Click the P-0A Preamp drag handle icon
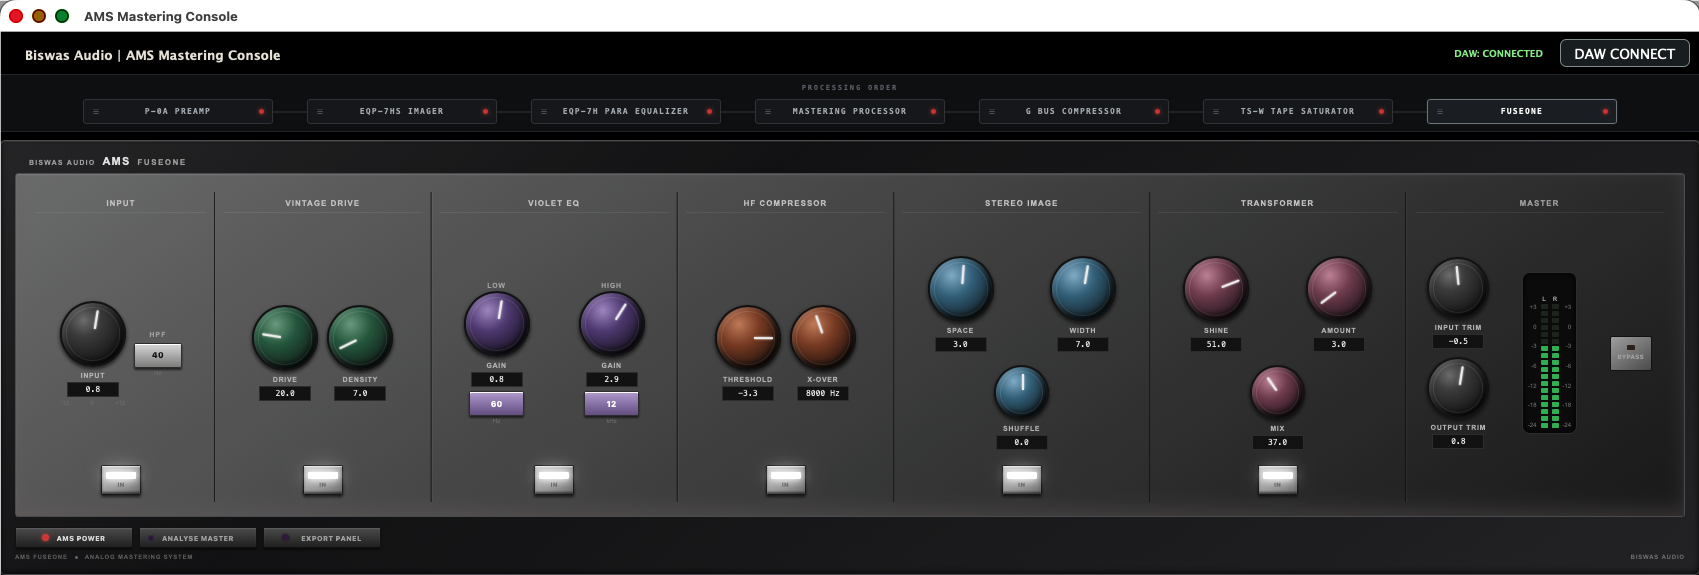 click(x=96, y=111)
